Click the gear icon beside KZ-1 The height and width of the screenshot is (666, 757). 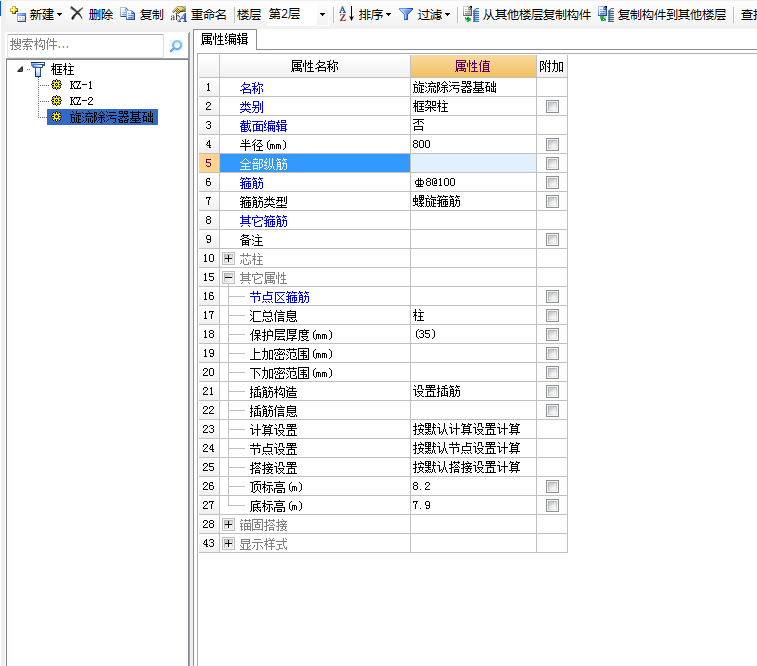coord(56,85)
